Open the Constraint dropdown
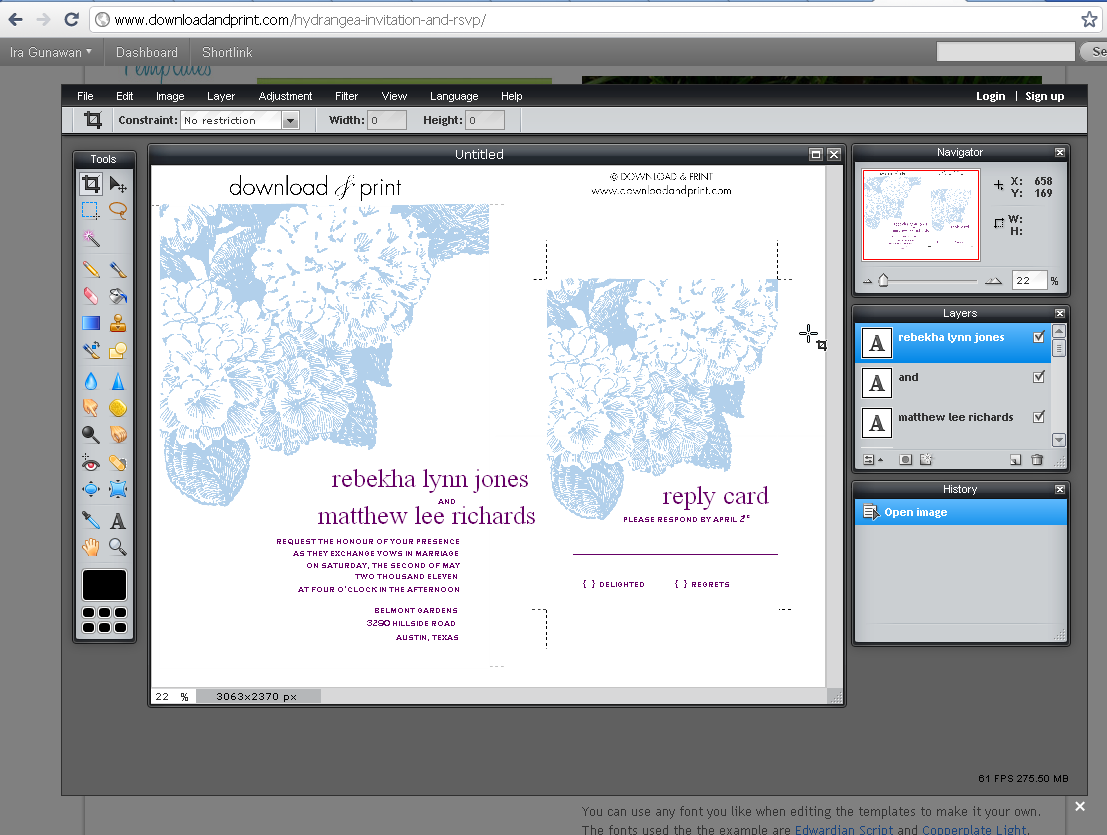This screenshot has width=1107, height=835. (x=290, y=121)
